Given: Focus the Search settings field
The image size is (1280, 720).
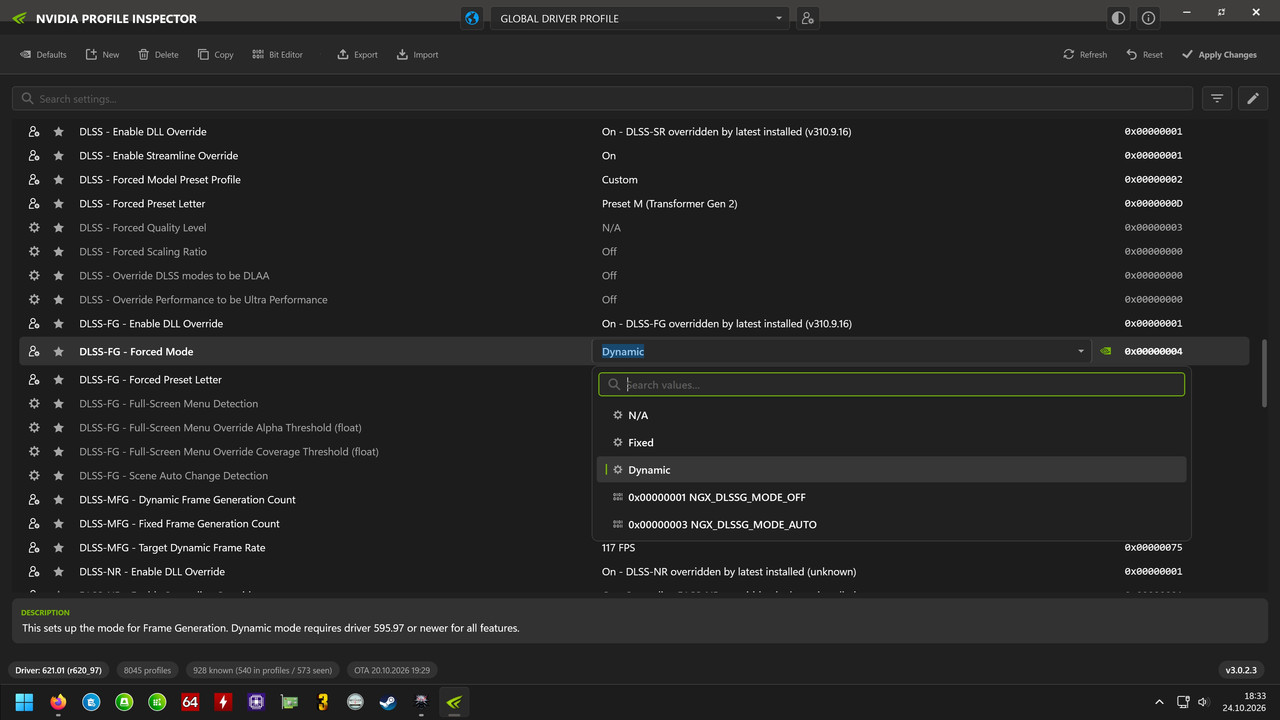Looking at the screenshot, I should point(602,98).
